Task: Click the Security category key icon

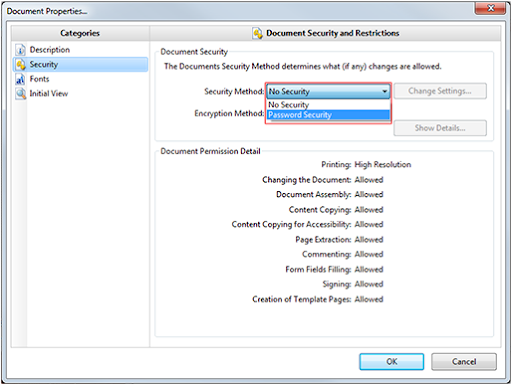Action: coord(20,64)
